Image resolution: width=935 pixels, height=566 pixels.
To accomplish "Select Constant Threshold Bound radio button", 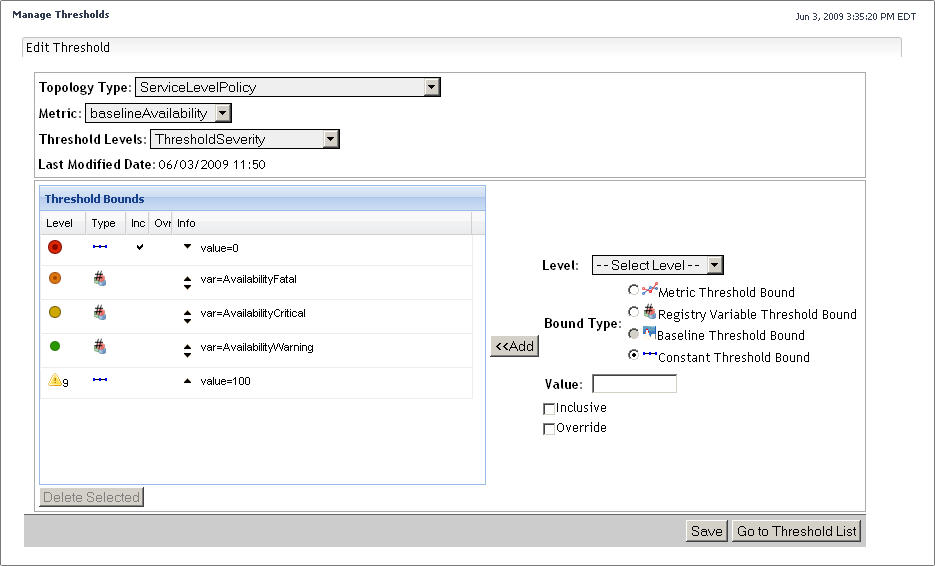I will (x=633, y=354).
